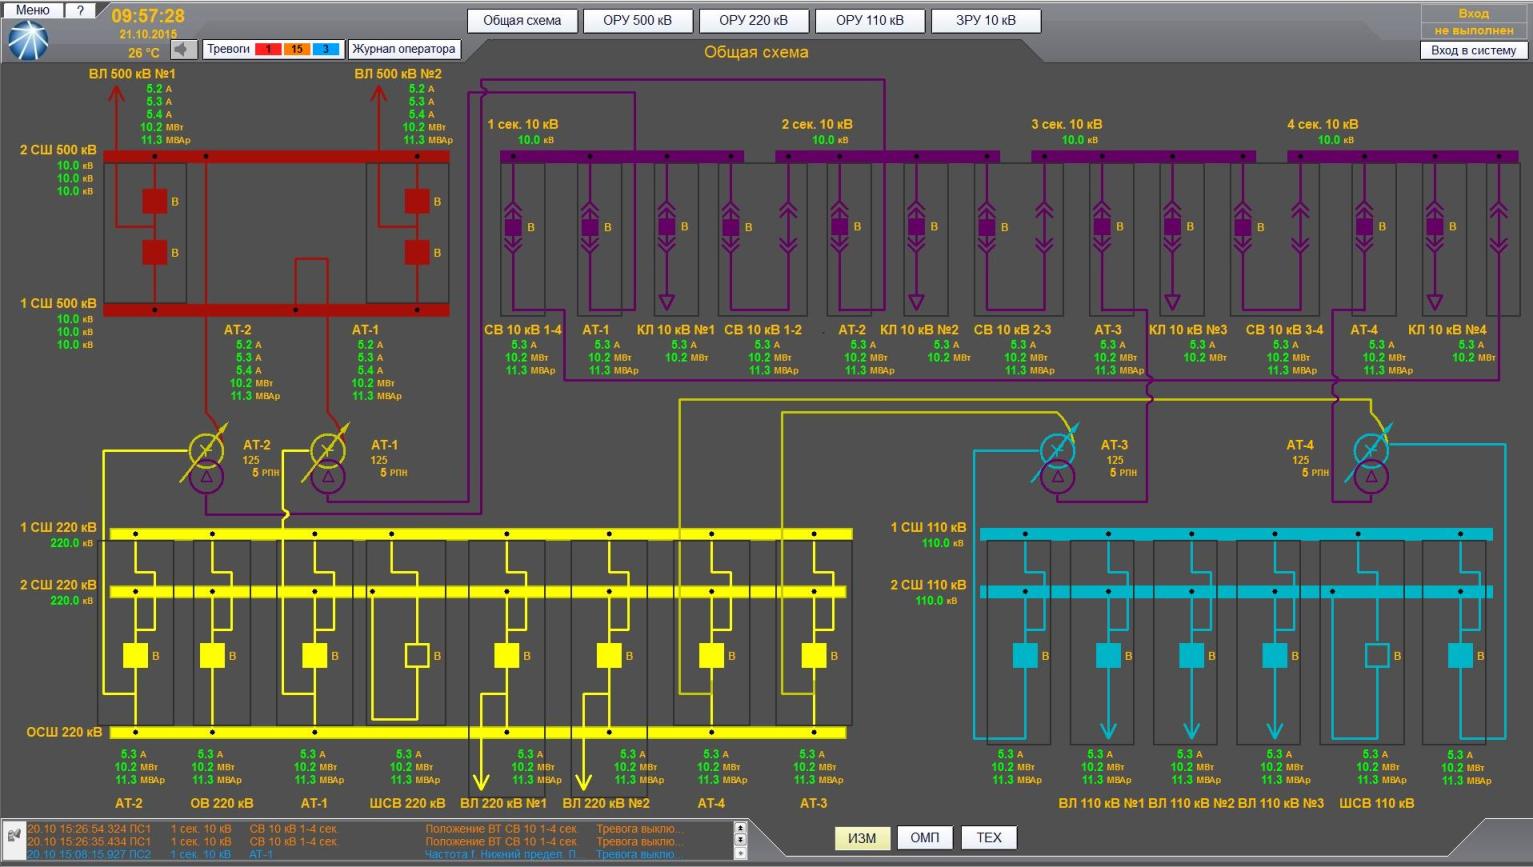
Task: Switch to the ОРУ 500 кВ tab
Action: point(637,21)
